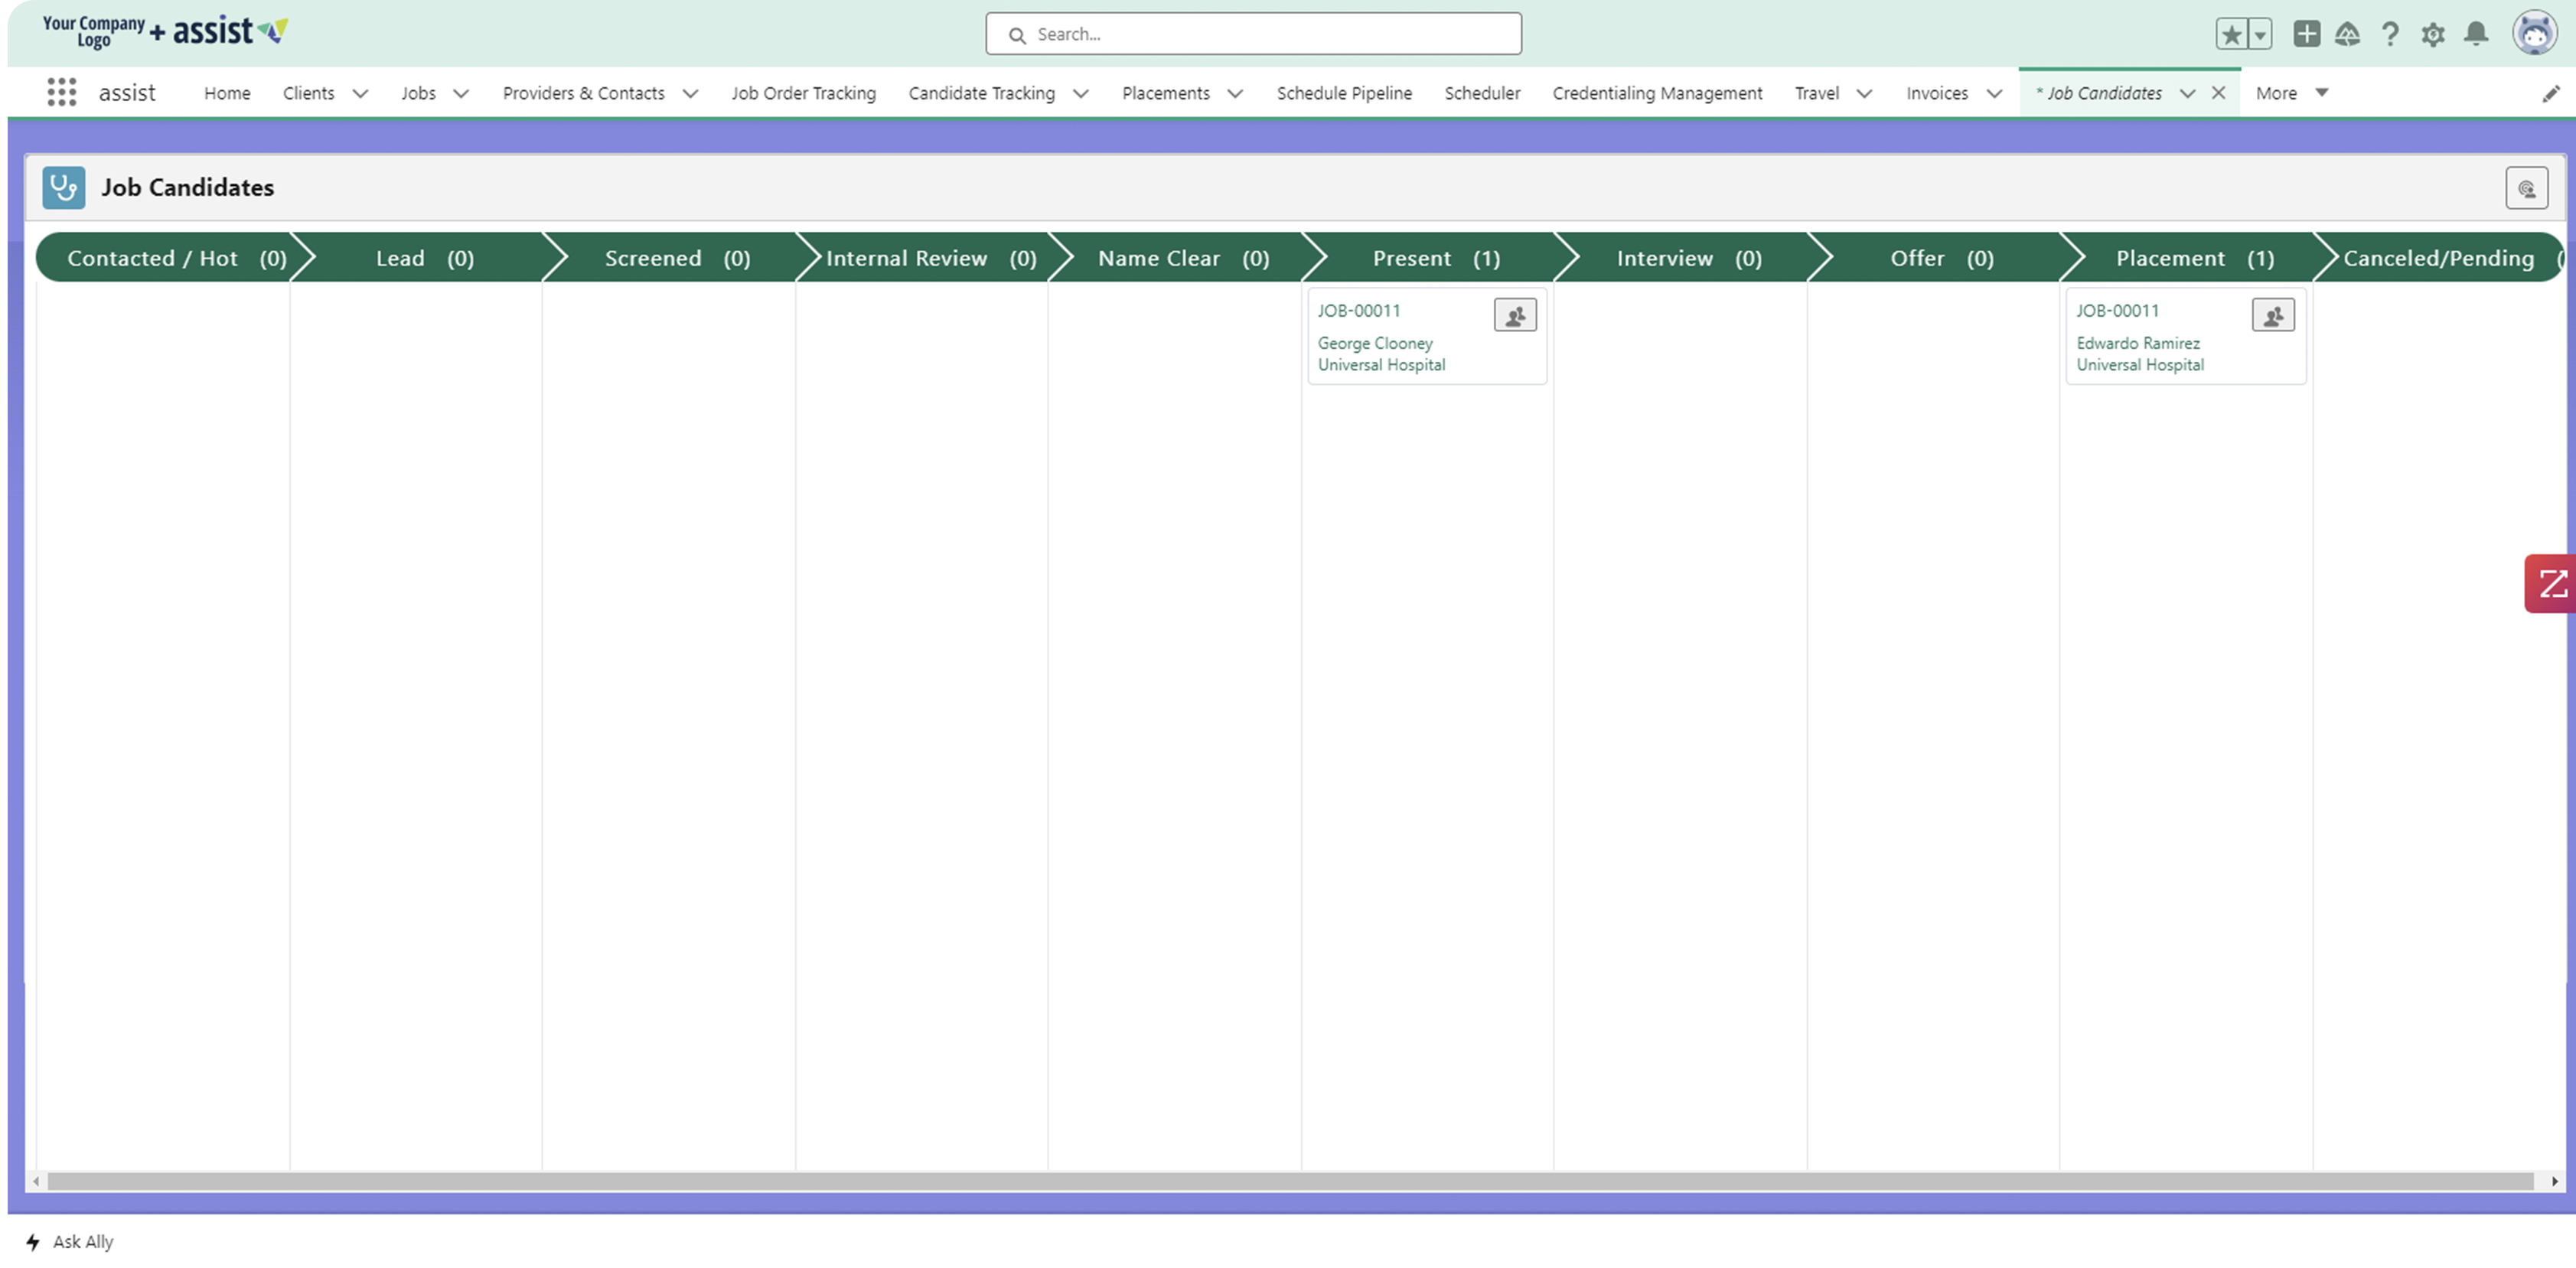Screen dimensions: 2576x1268
Task: Click the scrollbar left arrow
Action: pyautogui.click(x=36, y=1181)
